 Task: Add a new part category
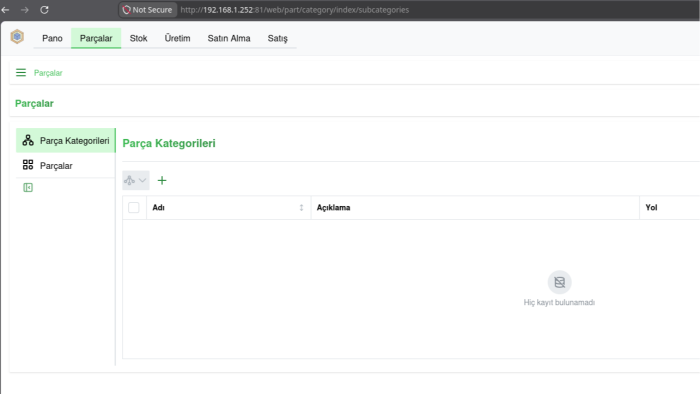click(x=162, y=180)
